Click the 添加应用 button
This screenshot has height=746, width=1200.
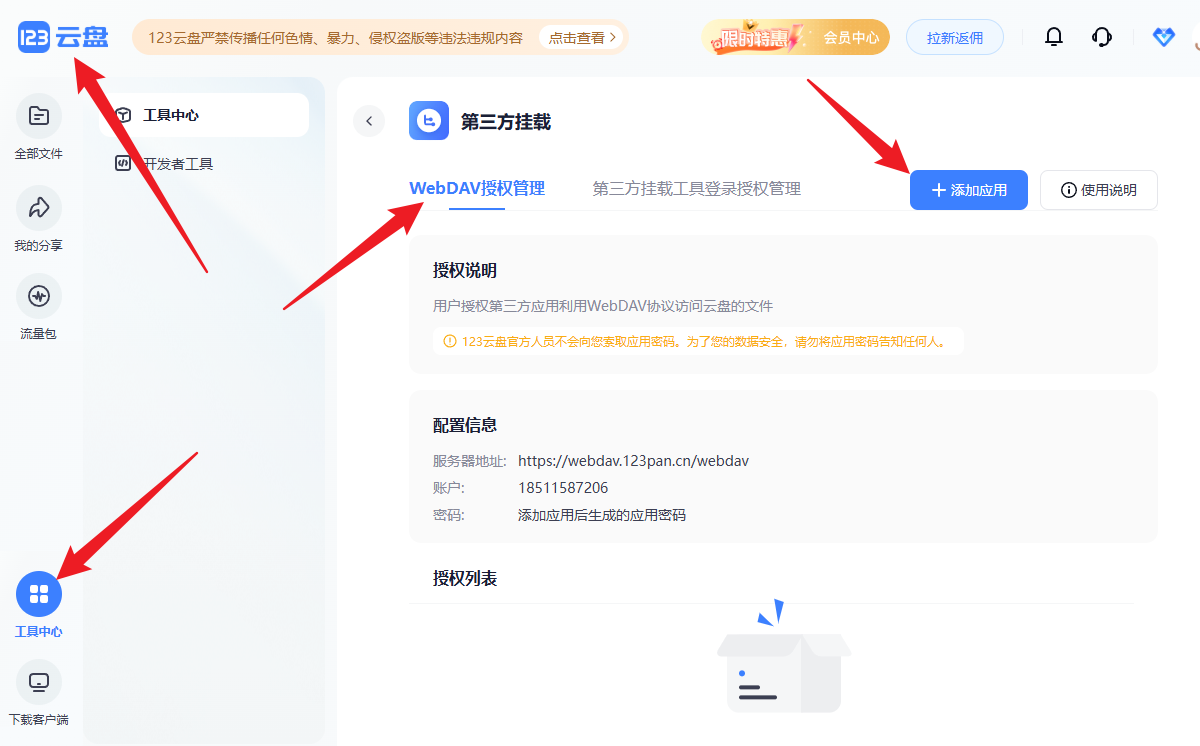coord(968,190)
